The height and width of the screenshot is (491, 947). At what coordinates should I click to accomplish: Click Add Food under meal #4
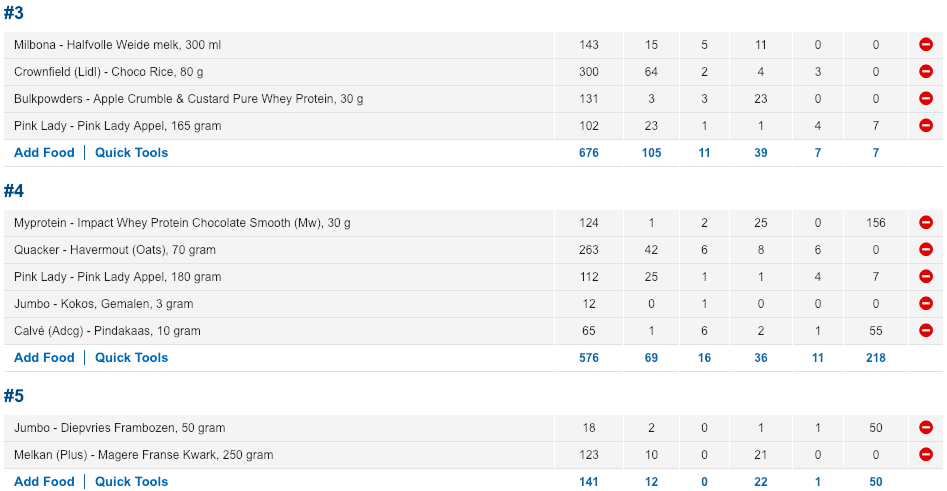44,358
